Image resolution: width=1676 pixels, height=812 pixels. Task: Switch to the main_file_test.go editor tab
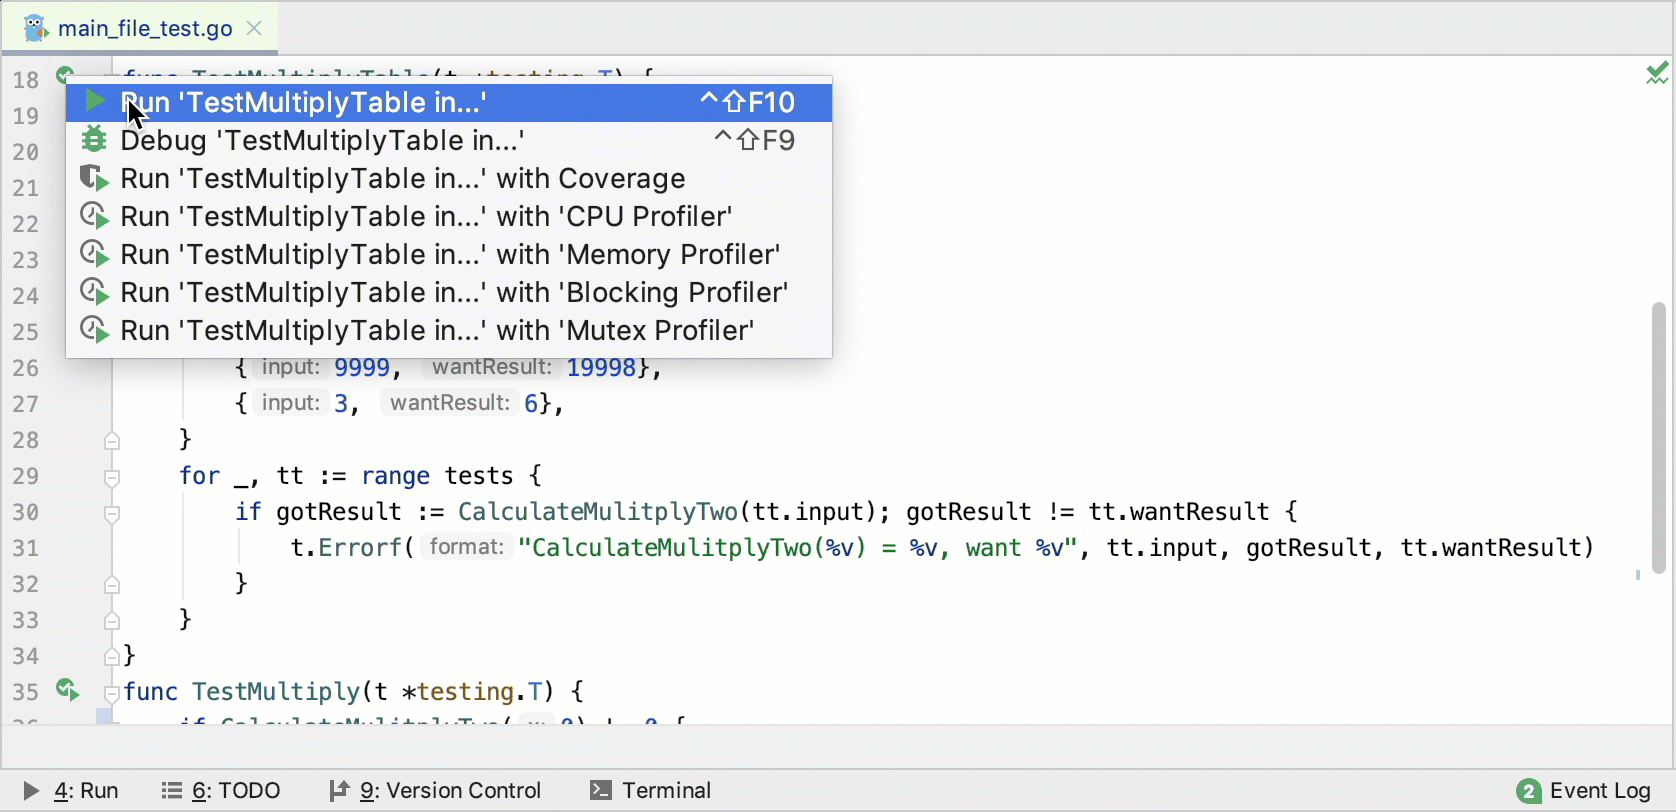coord(140,28)
